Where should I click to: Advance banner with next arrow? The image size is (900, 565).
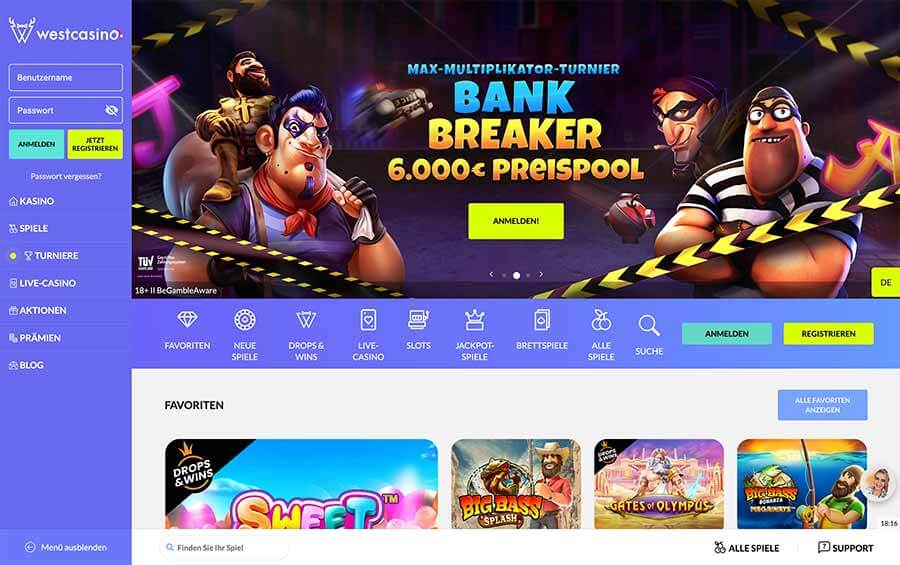tap(541, 274)
